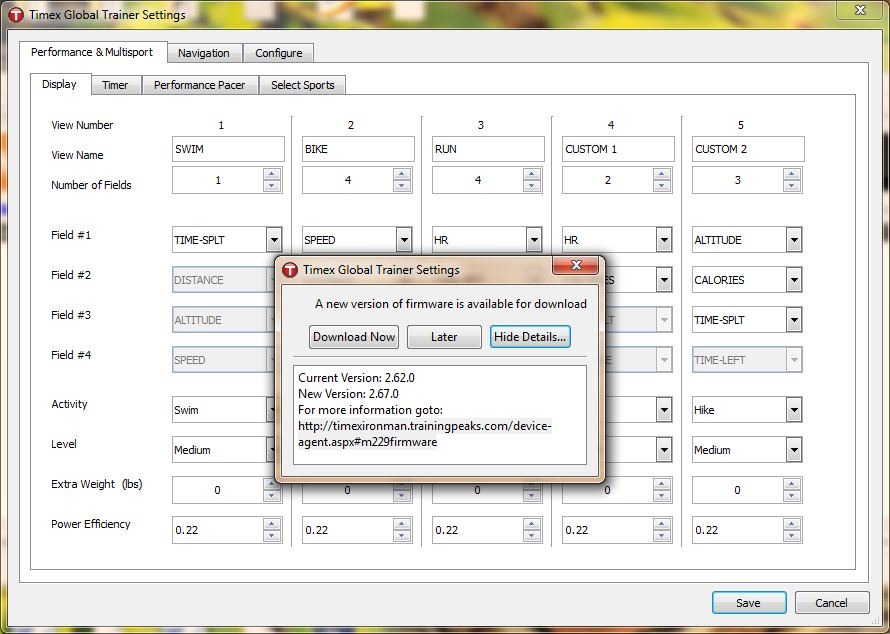Open the Swim activity dropdown

(x=223, y=410)
